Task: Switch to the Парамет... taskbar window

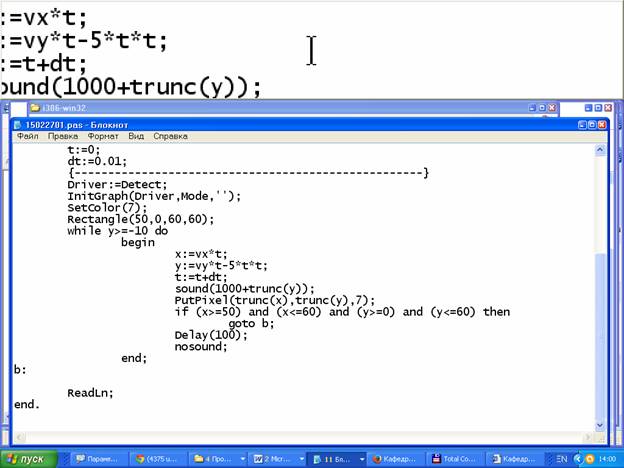Action: (x=98, y=459)
